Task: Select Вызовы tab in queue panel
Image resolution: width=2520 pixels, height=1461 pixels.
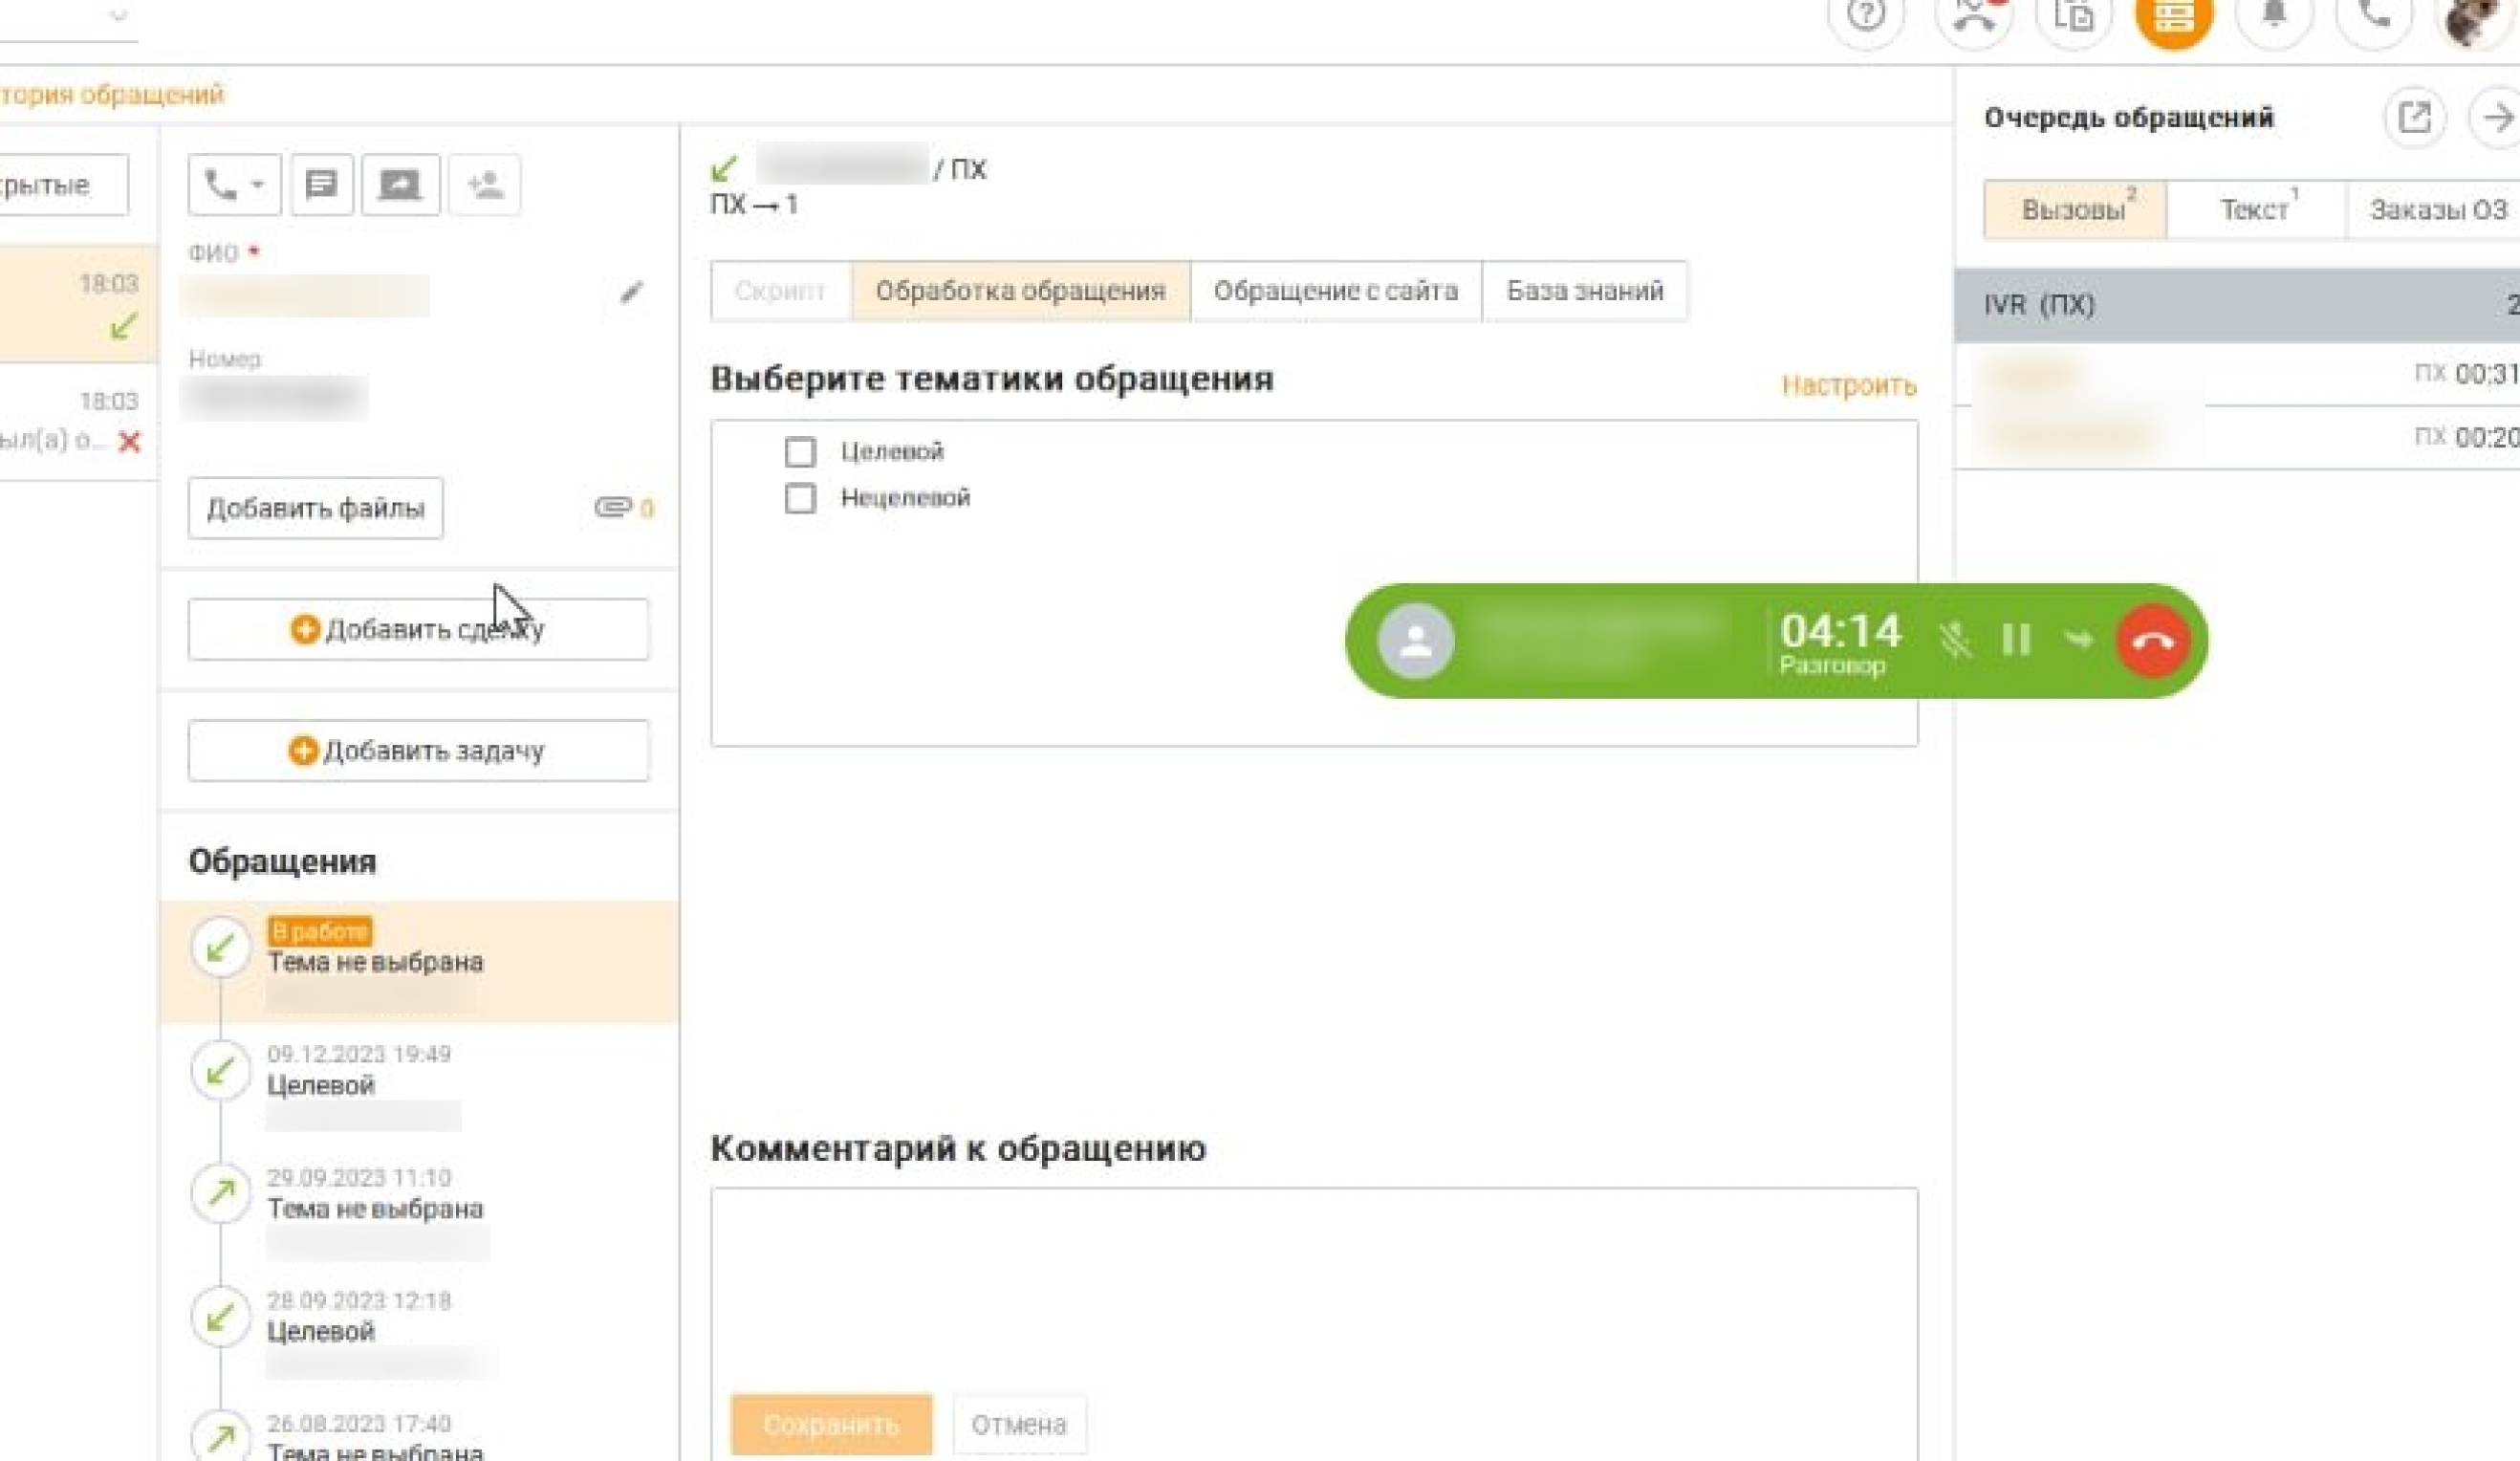Action: 2072,208
